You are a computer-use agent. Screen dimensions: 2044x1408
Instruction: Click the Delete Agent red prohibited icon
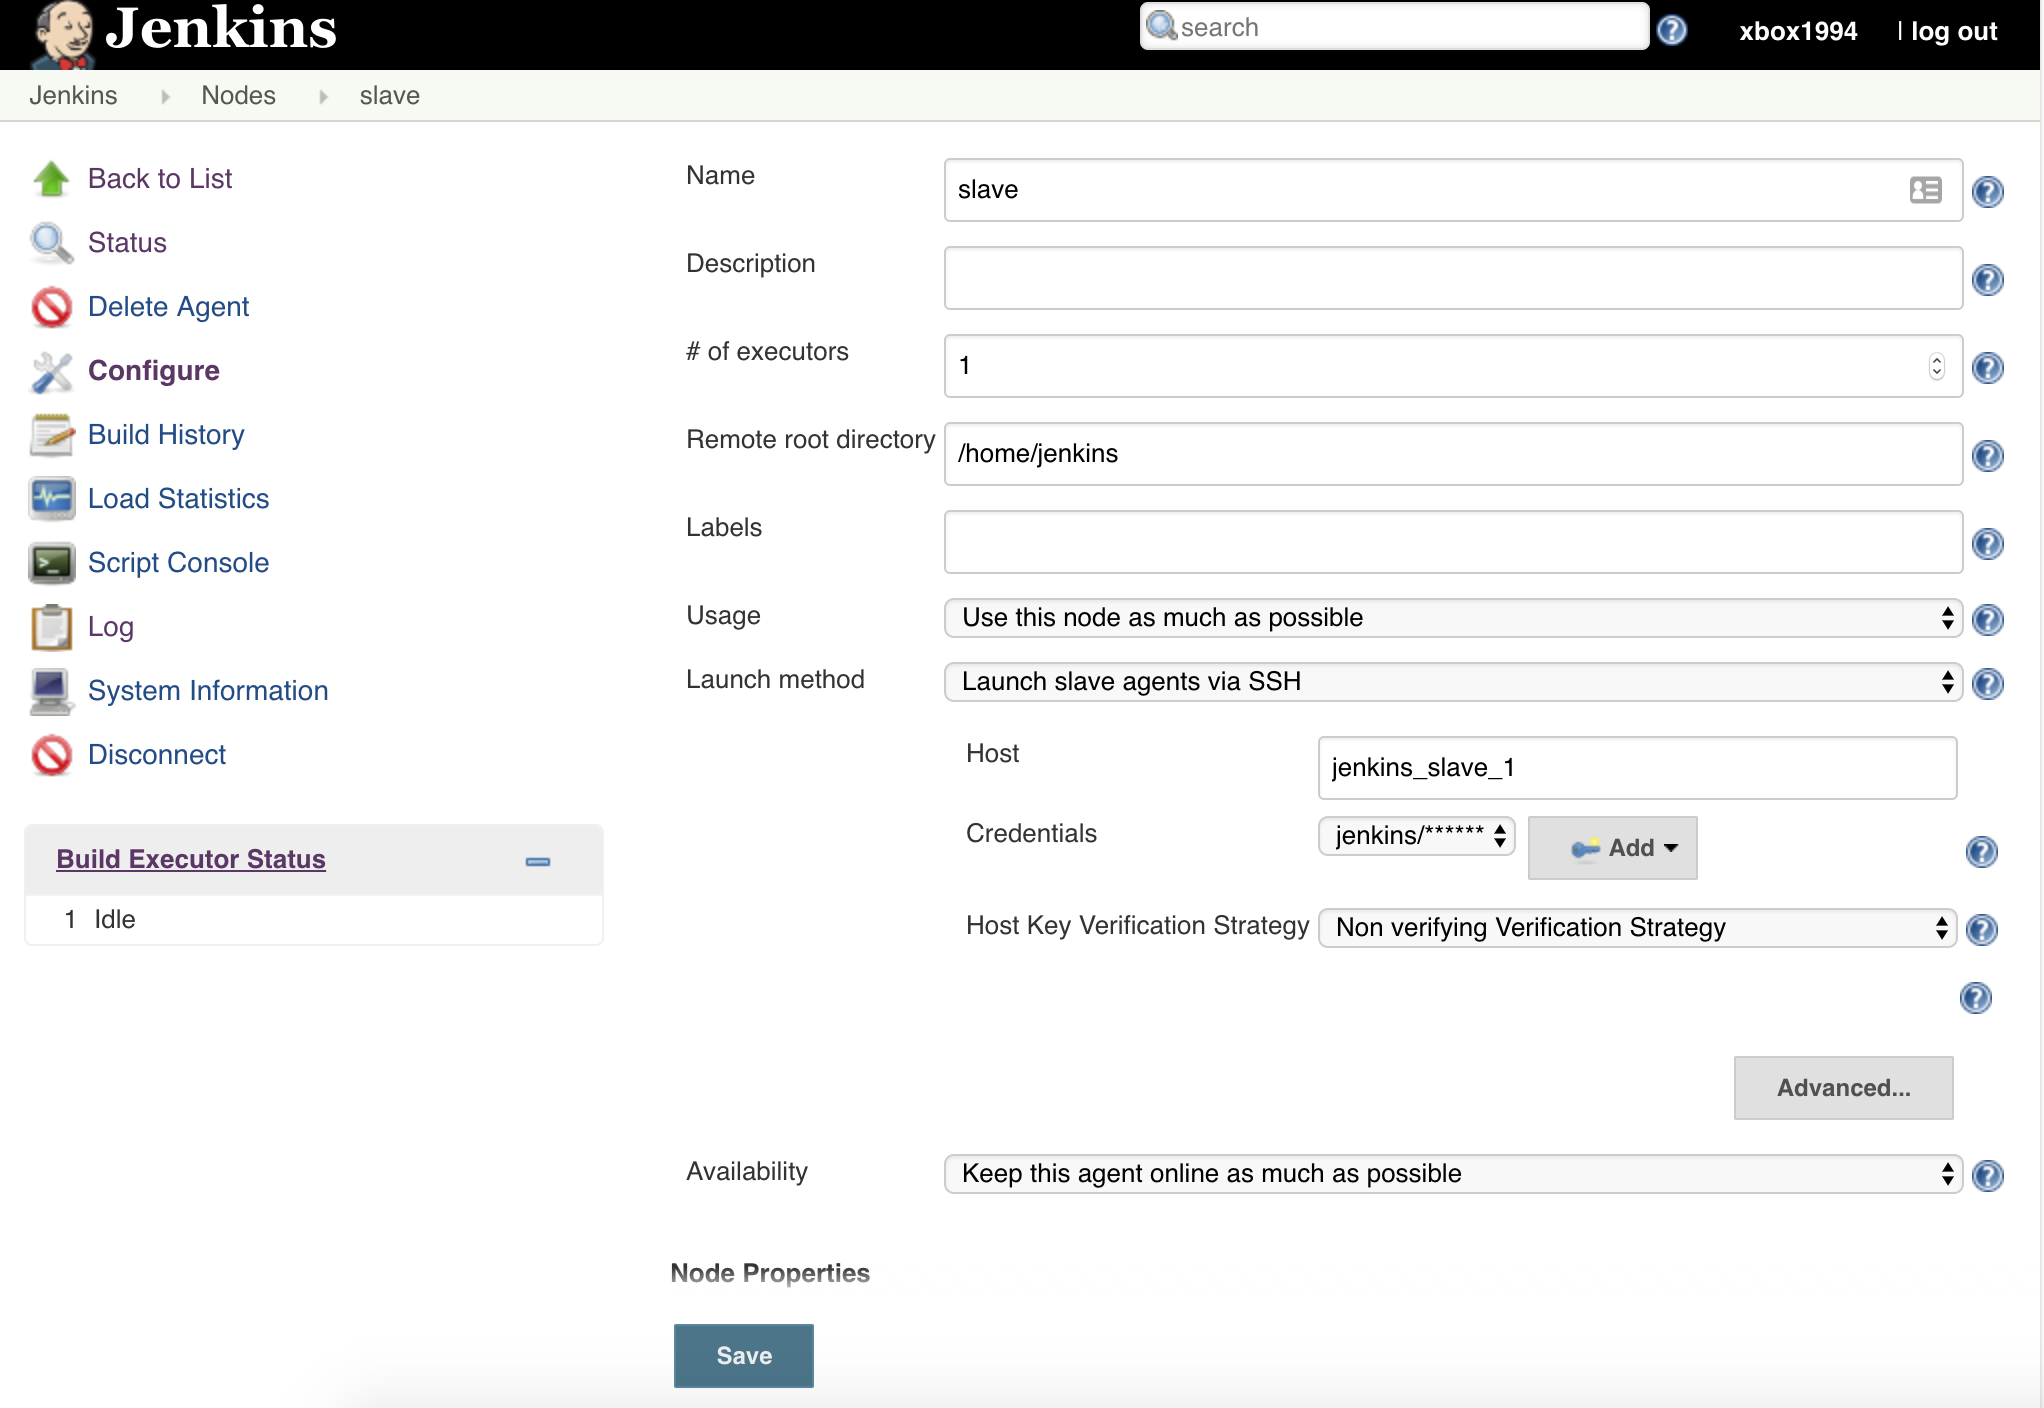(51, 307)
